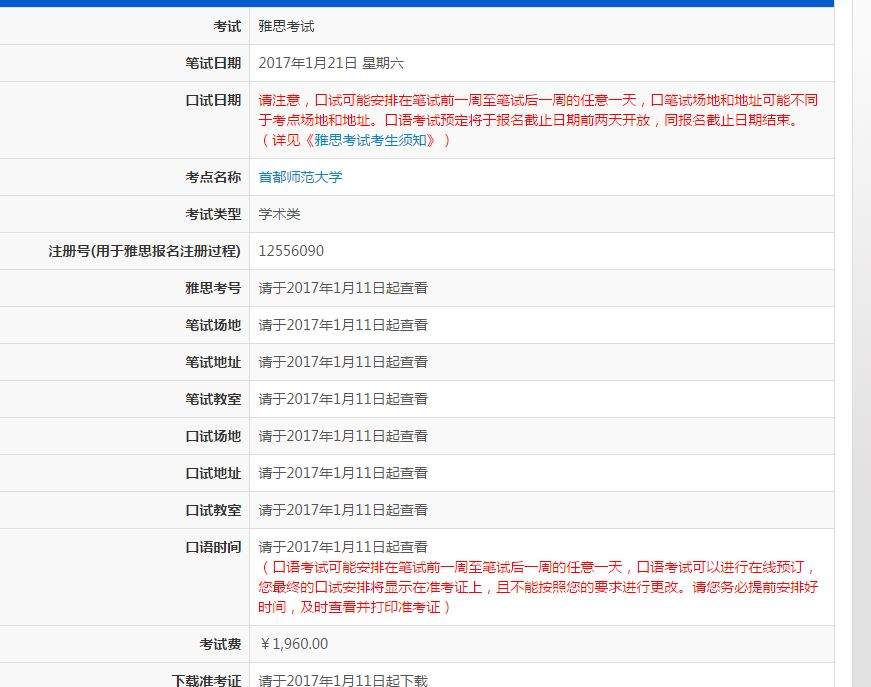Click the 笔试场地 row label
Image resolution: width=871 pixels, height=687 pixels.
213,325
